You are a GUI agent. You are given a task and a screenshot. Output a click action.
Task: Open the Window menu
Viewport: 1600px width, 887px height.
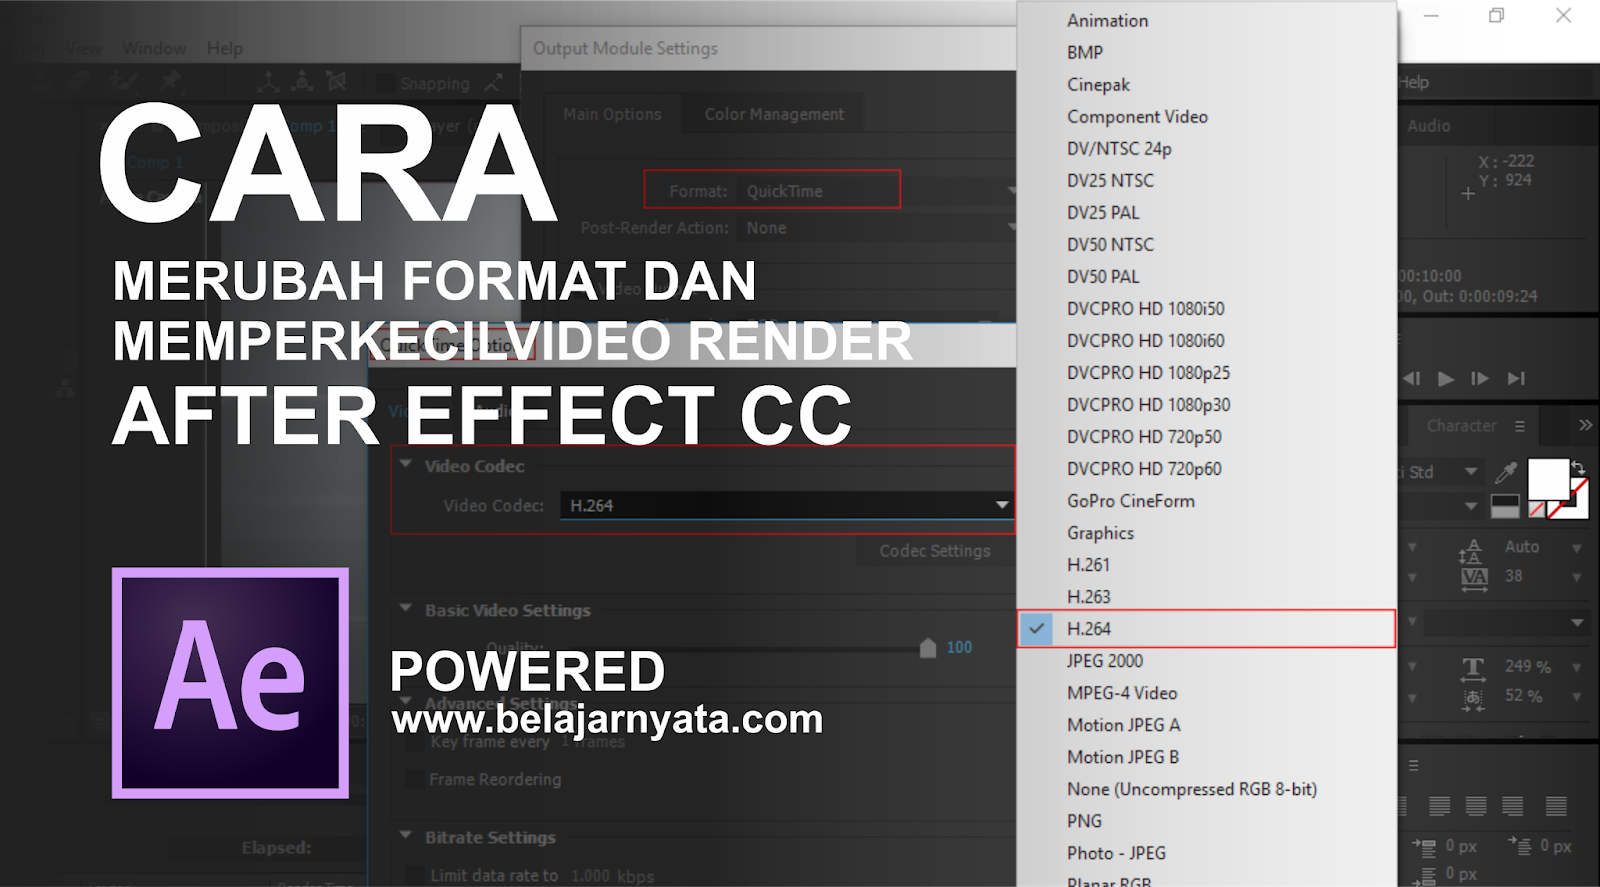click(x=154, y=48)
